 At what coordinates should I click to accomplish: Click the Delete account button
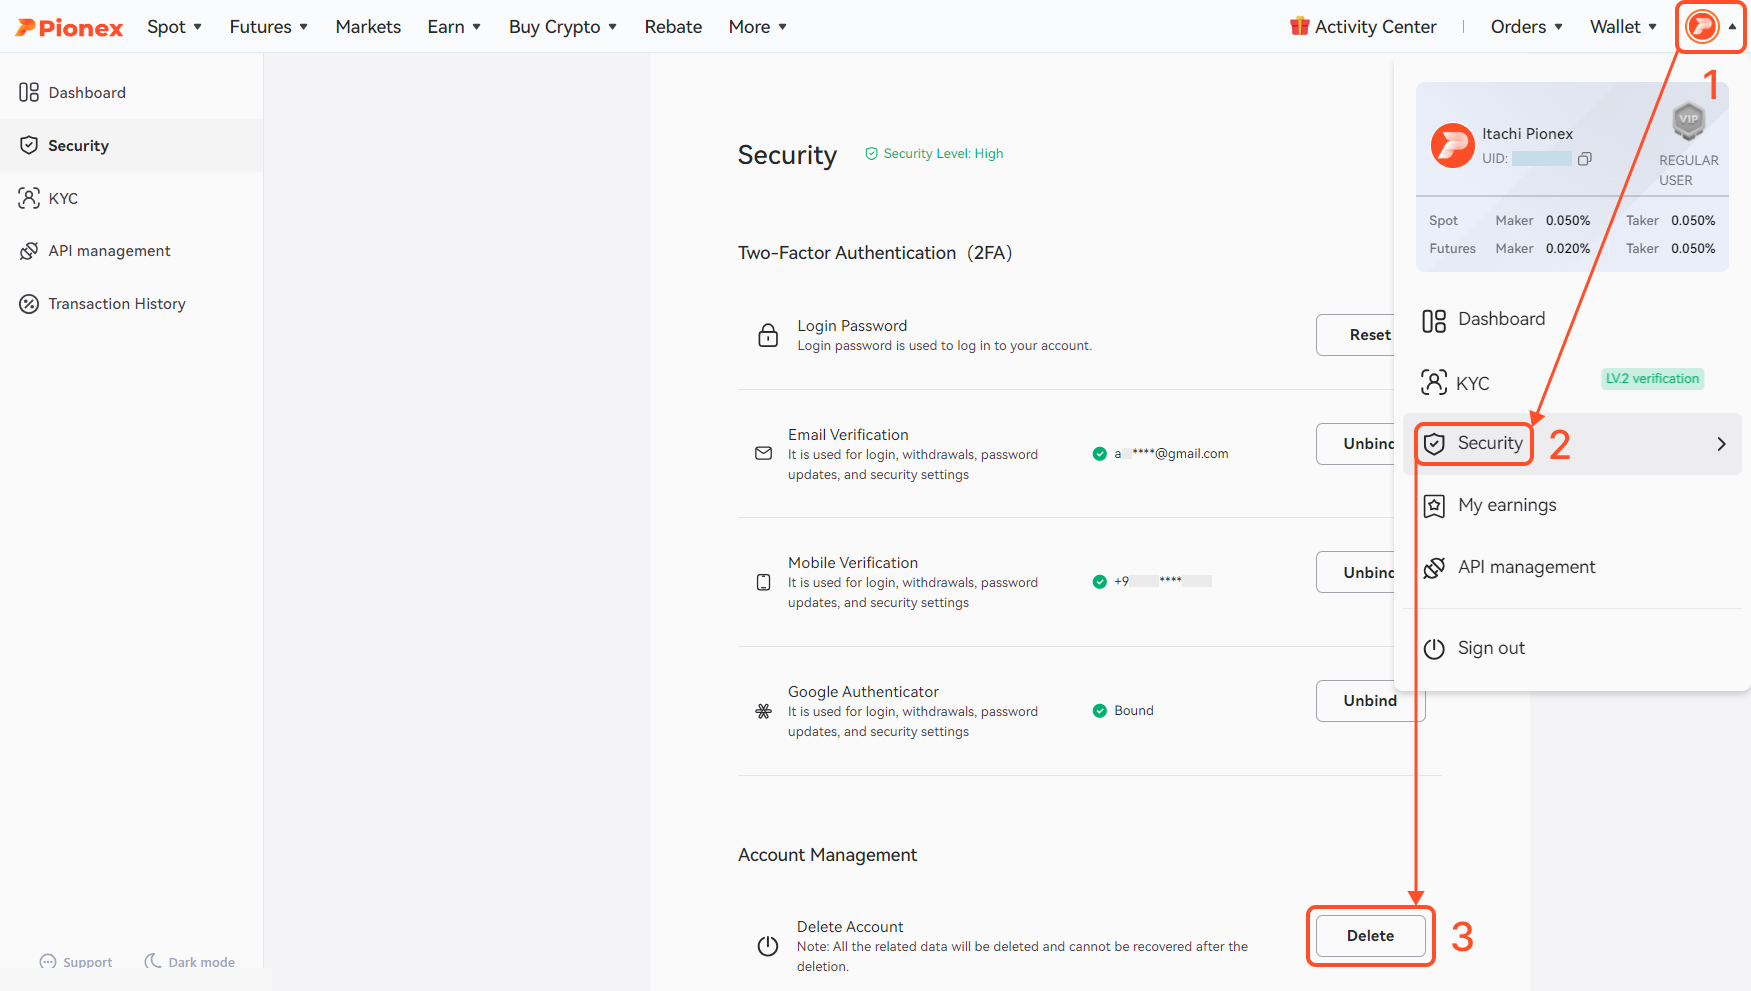pos(1370,936)
